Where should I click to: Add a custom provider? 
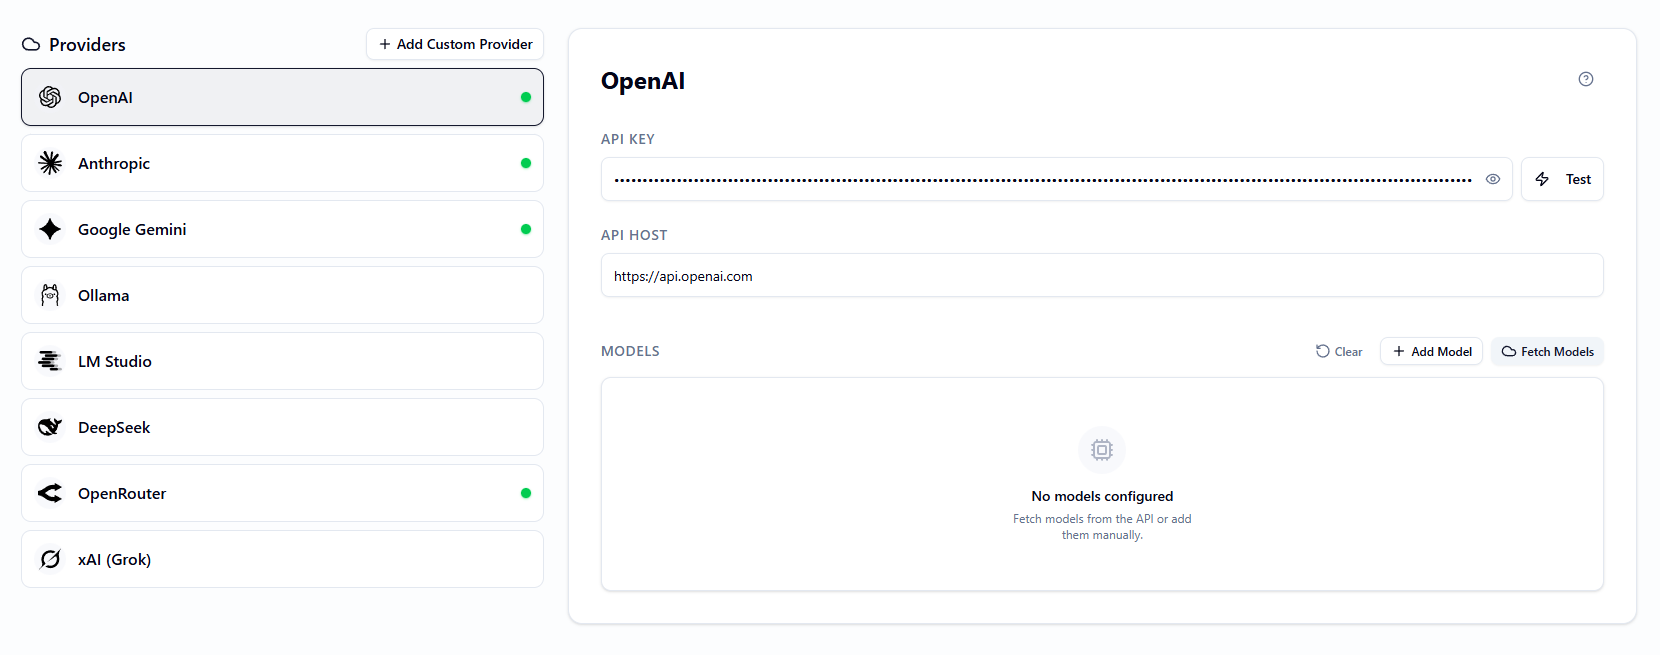pyautogui.click(x=455, y=44)
